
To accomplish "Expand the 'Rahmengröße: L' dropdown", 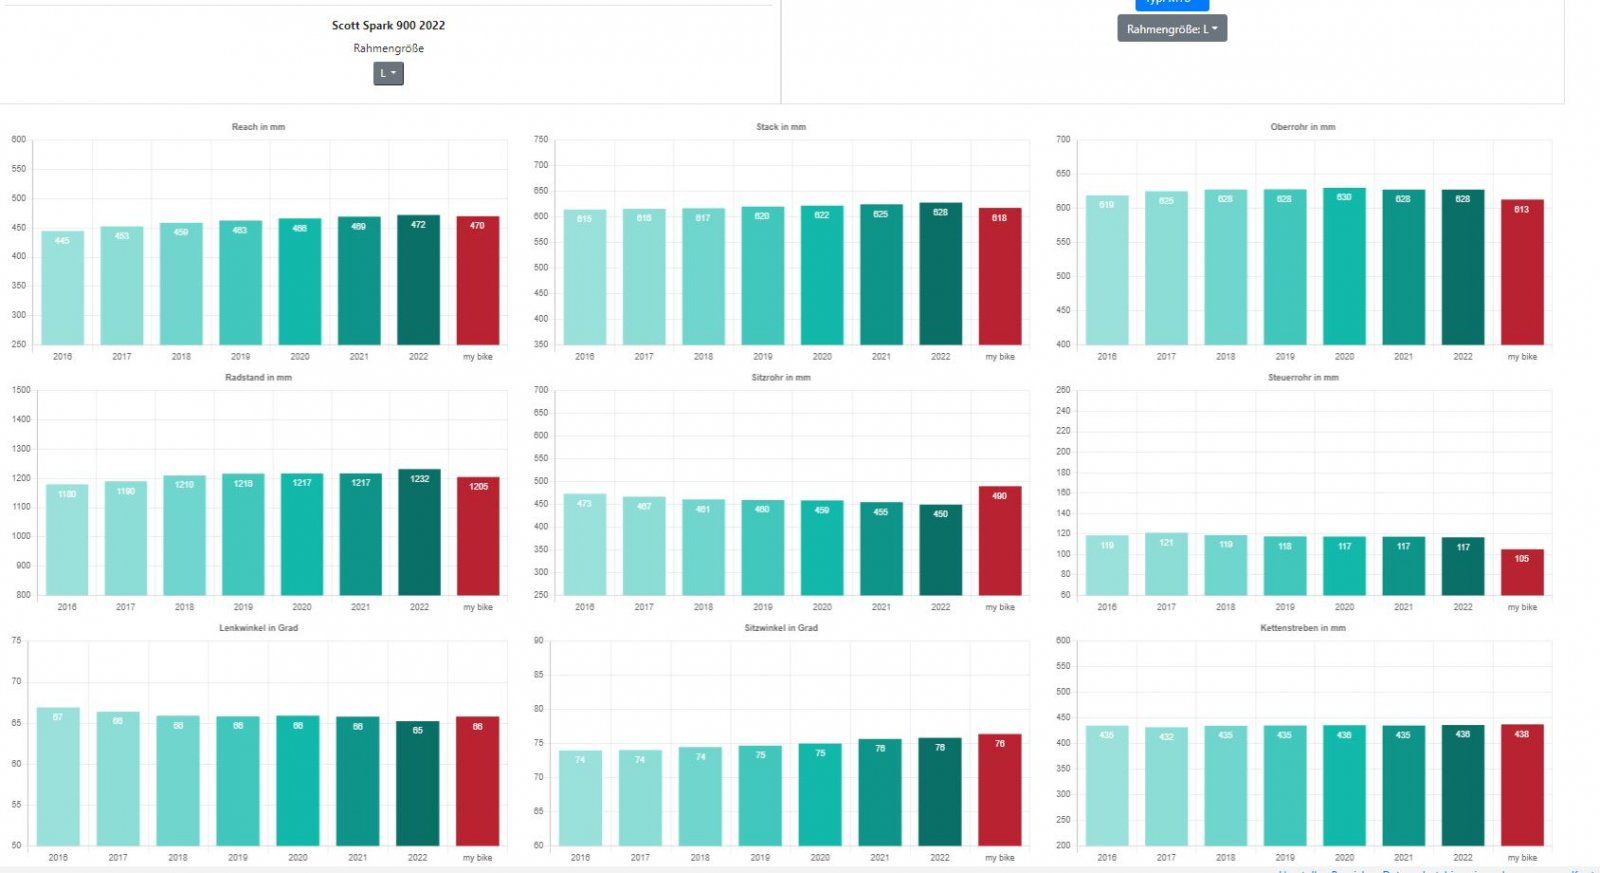I will click(1171, 29).
